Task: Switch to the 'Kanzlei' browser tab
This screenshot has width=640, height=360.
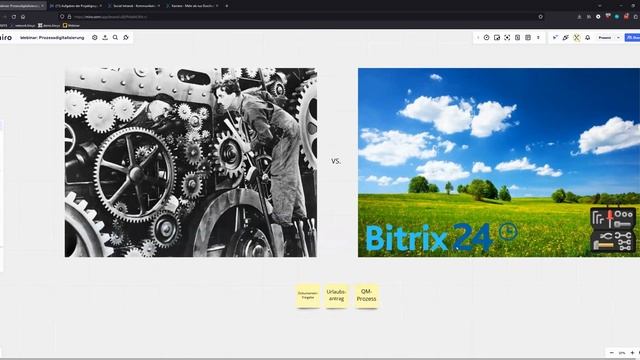Action: (192, 6)
